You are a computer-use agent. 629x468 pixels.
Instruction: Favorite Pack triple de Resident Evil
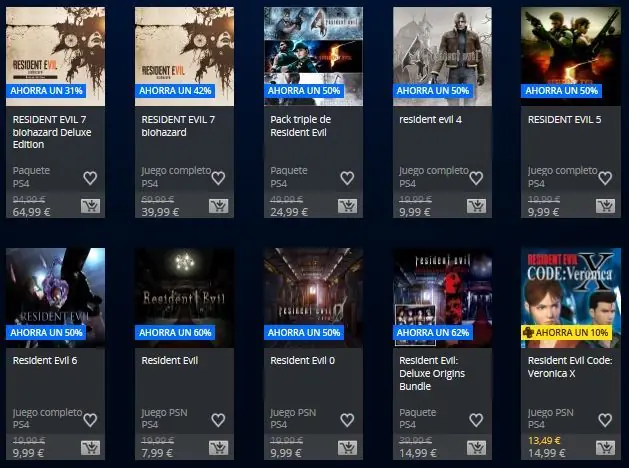tap(347, 178)
